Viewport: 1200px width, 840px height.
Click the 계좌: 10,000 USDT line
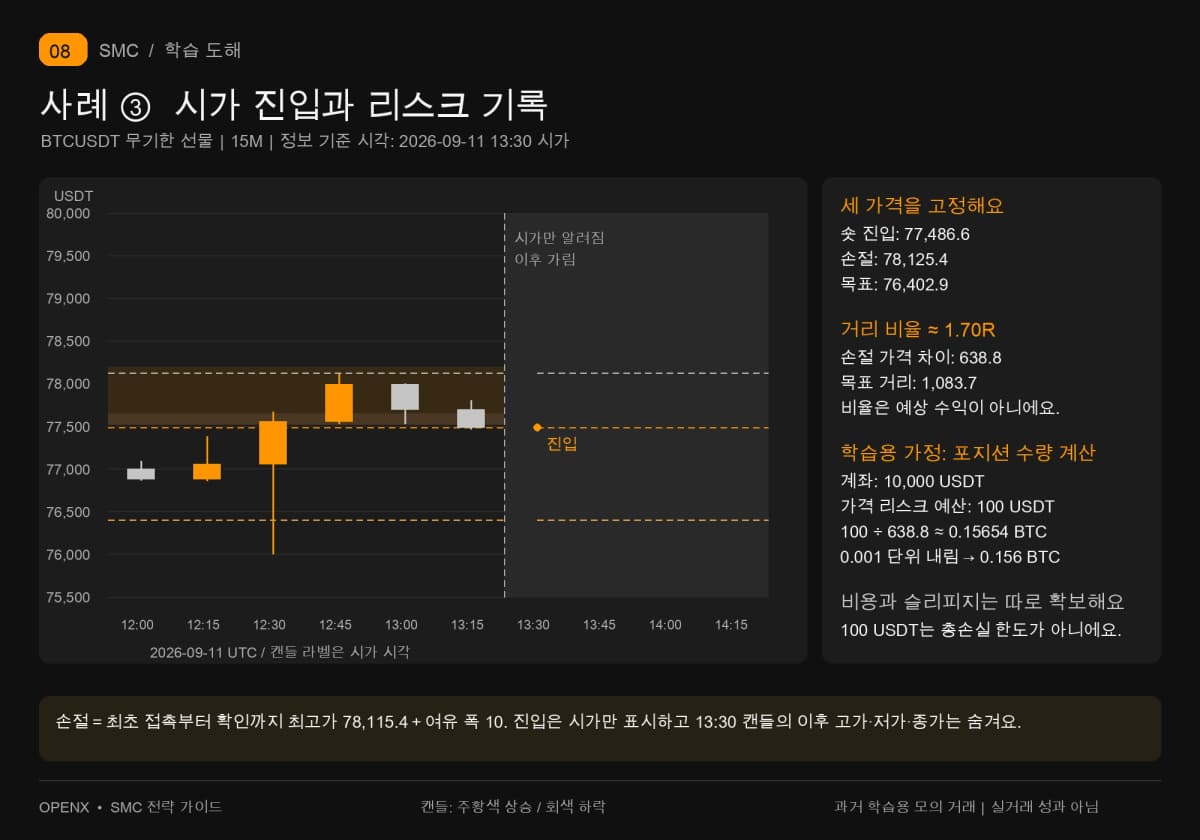click(x=913, y=481)
